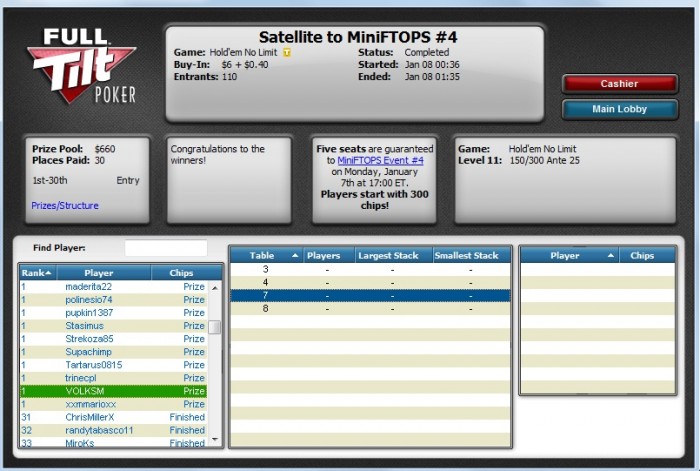
Task: Select highlighted Table 7 row
Action: pos(370,296)
